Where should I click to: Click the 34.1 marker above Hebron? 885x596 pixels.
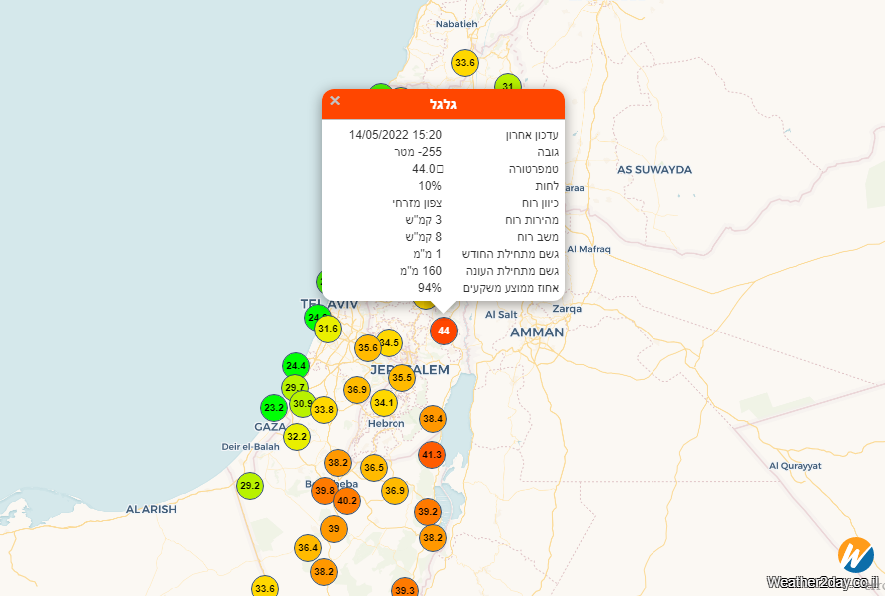click(384, 403)
